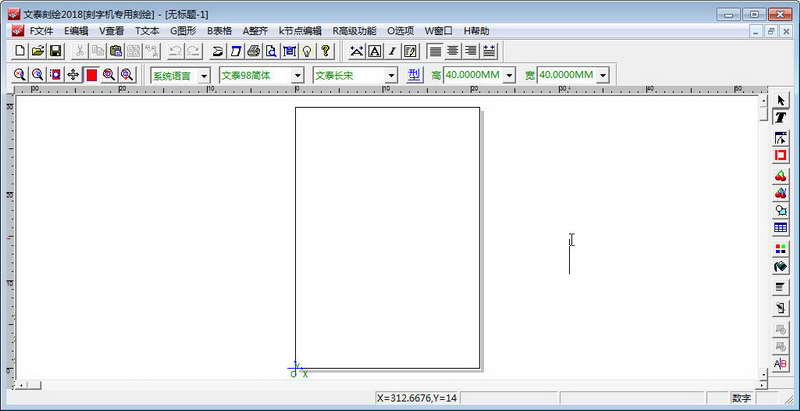Click the lower cherries icon with blue
The width and height of the screenshot is (800, 411).
pyautogui.click(x=781, y=193)
